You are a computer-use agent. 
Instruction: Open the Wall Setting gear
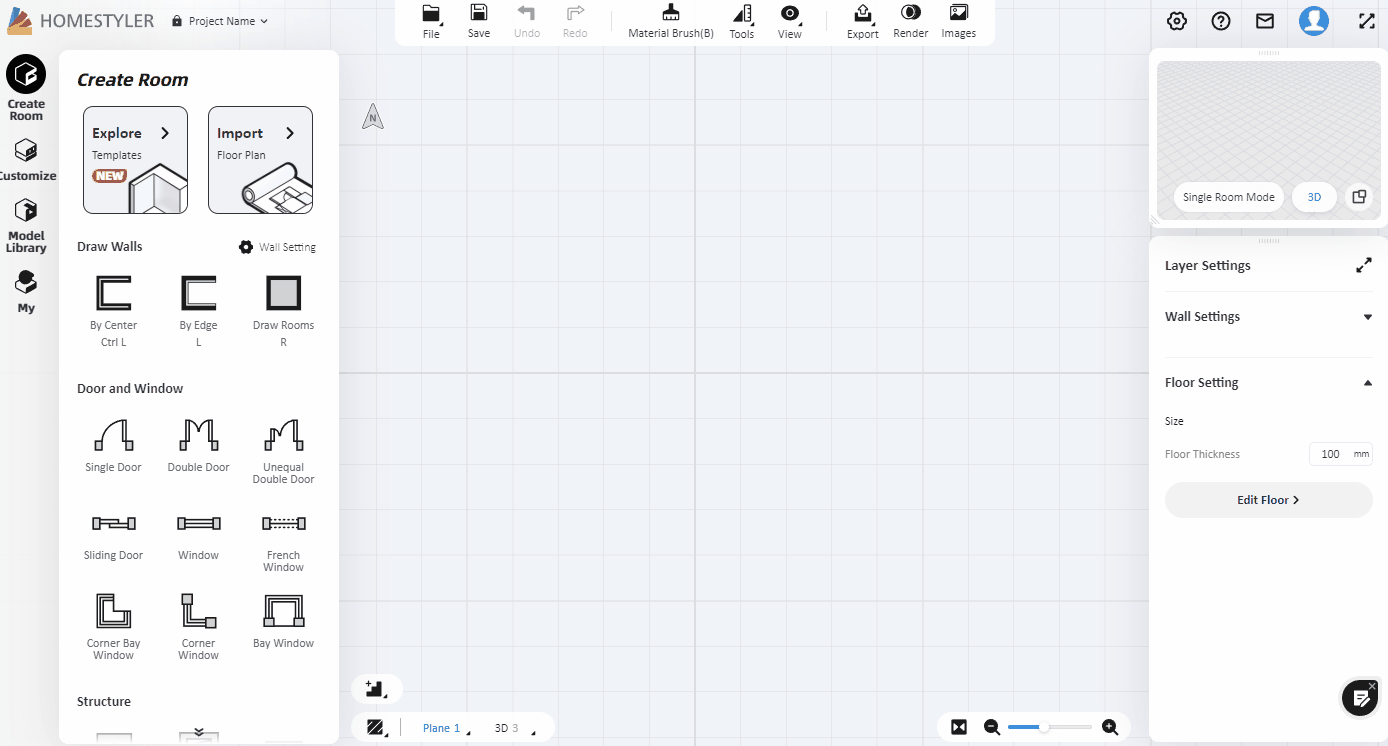coord(246,246)
